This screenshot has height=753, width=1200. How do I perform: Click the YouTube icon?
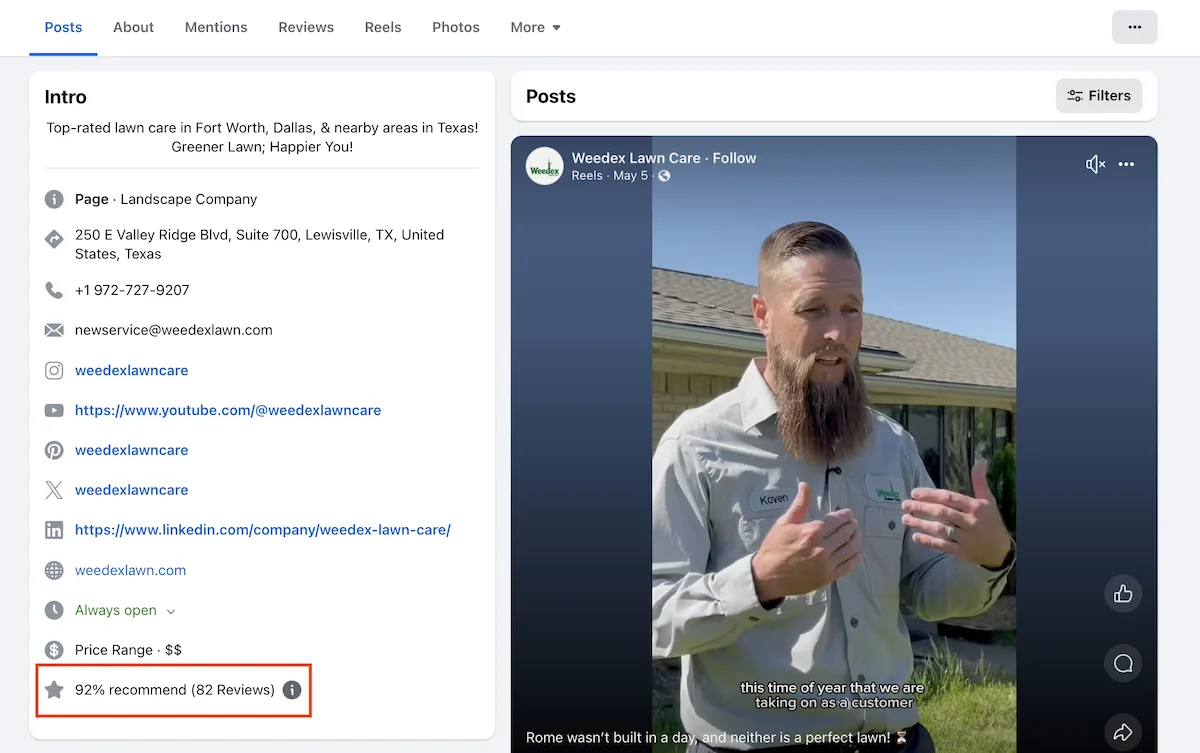(x=54, y=410)
